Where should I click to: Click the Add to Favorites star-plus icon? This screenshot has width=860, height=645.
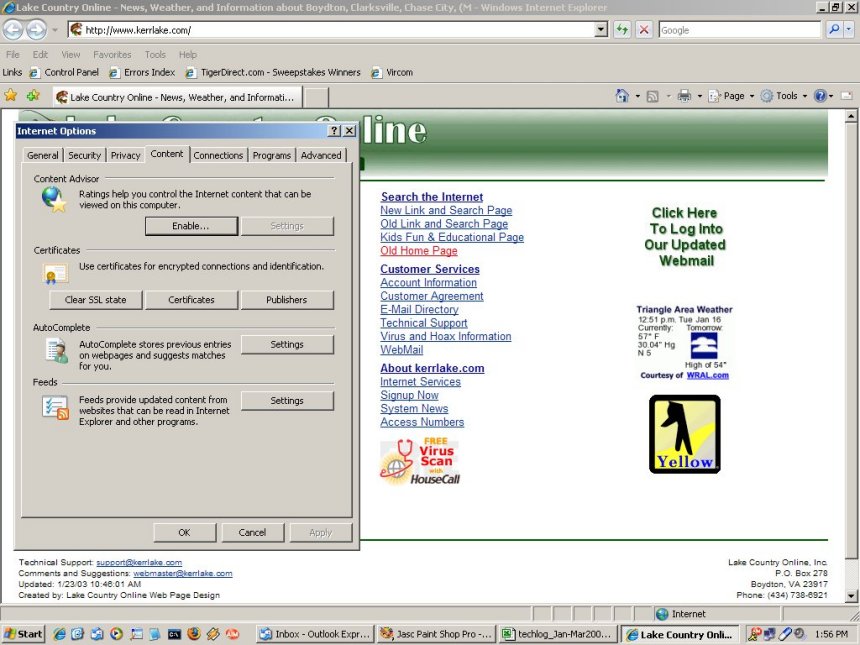coord(33,96)
